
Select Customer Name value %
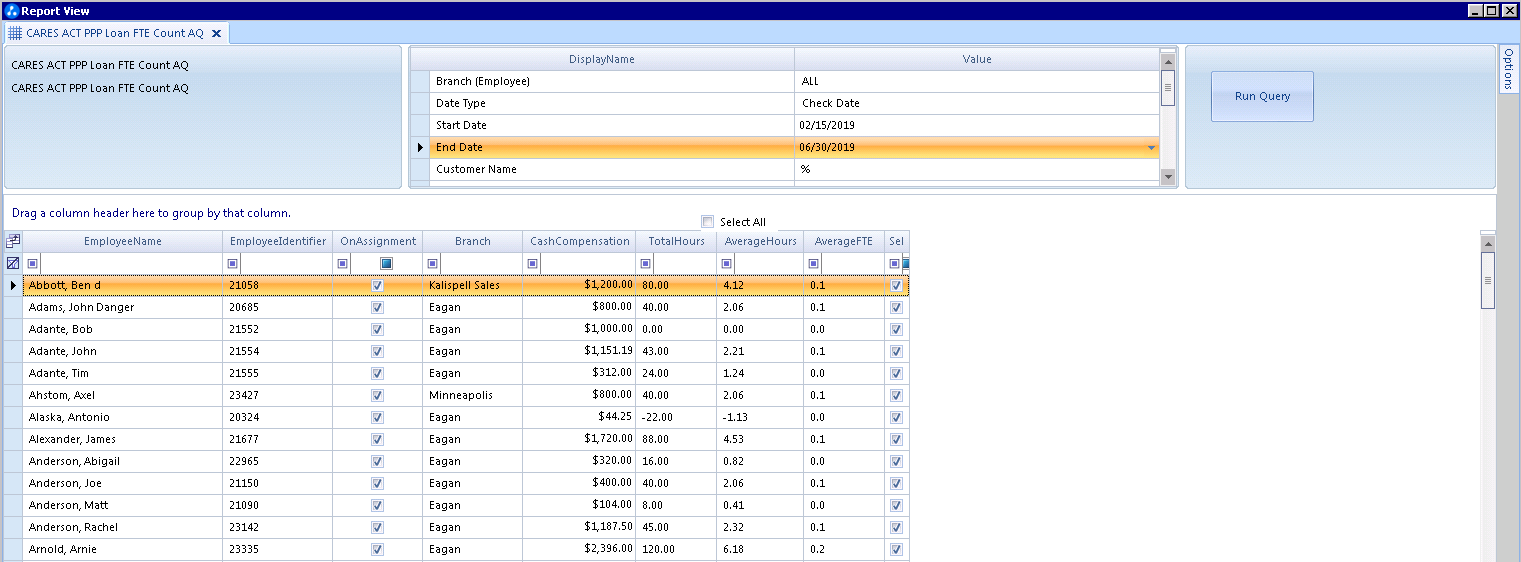[977, 170]
